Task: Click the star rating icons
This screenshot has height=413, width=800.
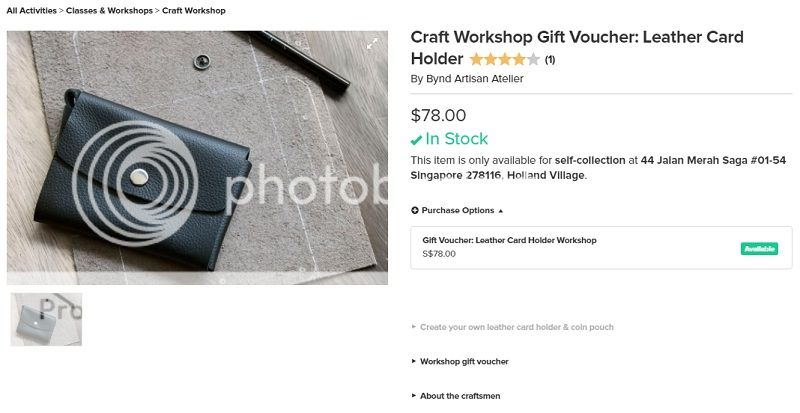Action: click(x=504, y=60)
